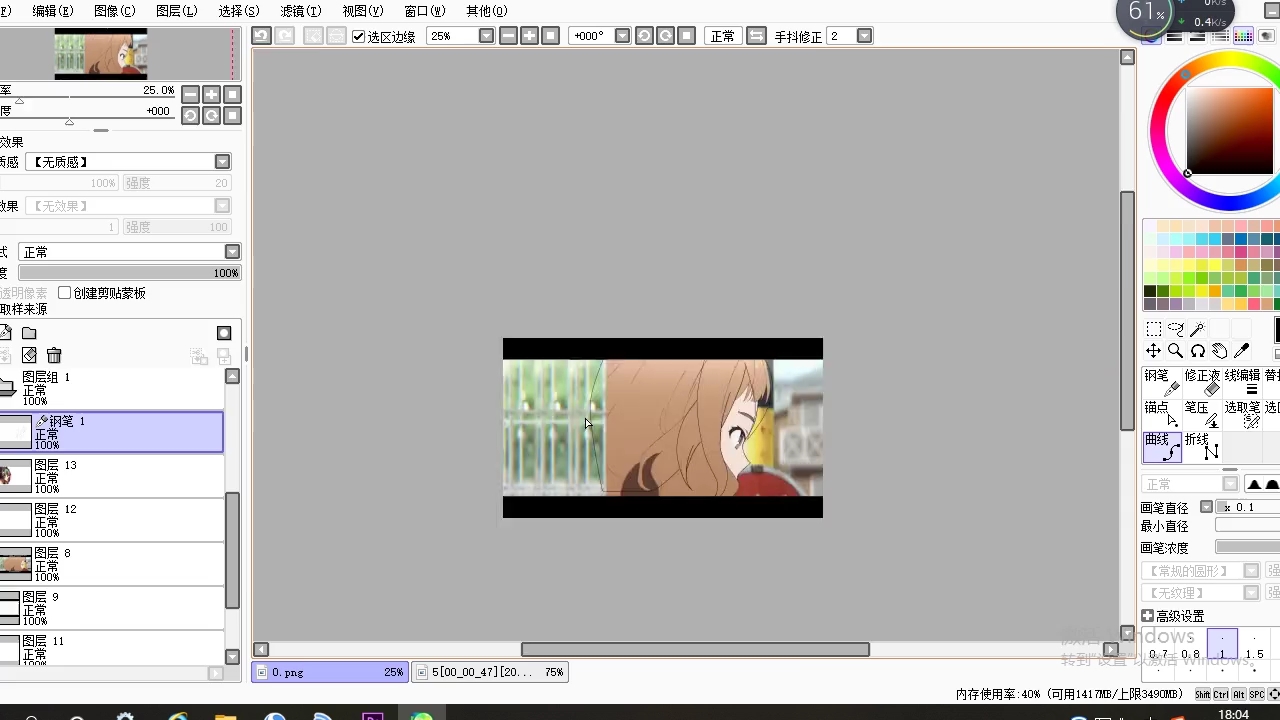Screen dimensions: 1280x720
Task: Adjust the layer opacity 100% slider
Action: pos(129,273)
